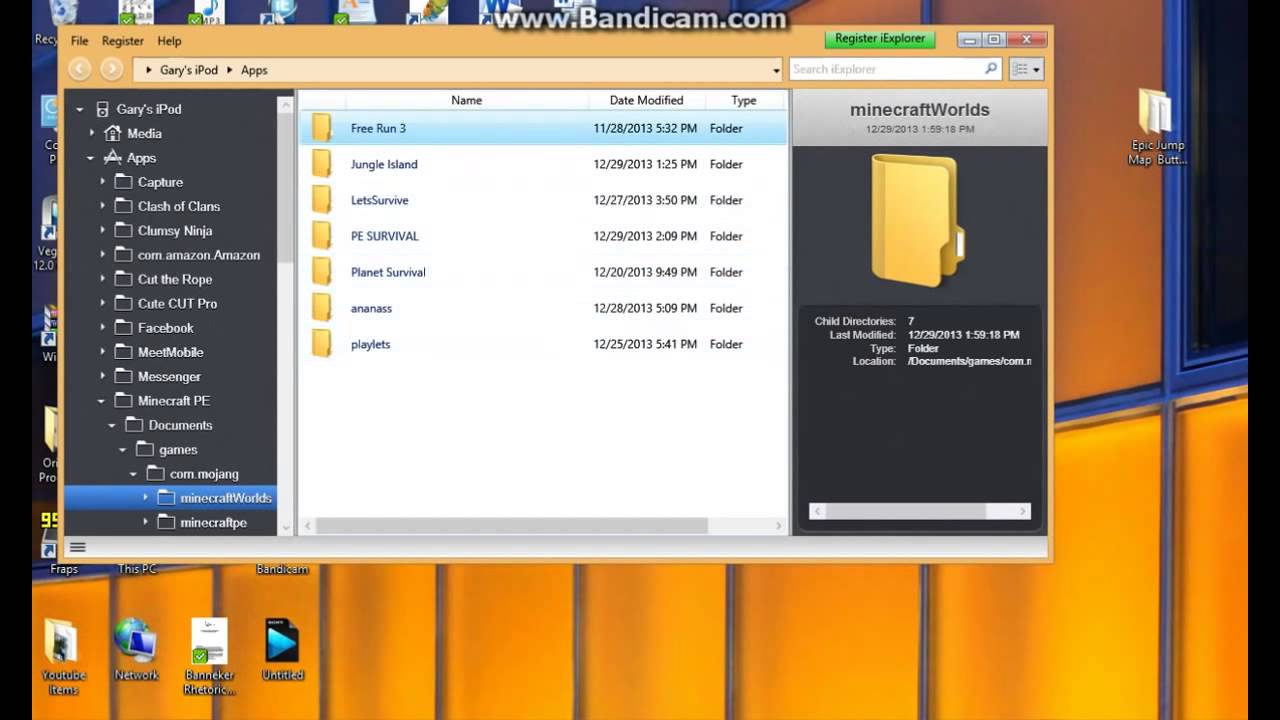Click the Capture folder icon in tree
Image resolution: width=1280 pixels, height=720 pixels.
(x=123, y=182)
